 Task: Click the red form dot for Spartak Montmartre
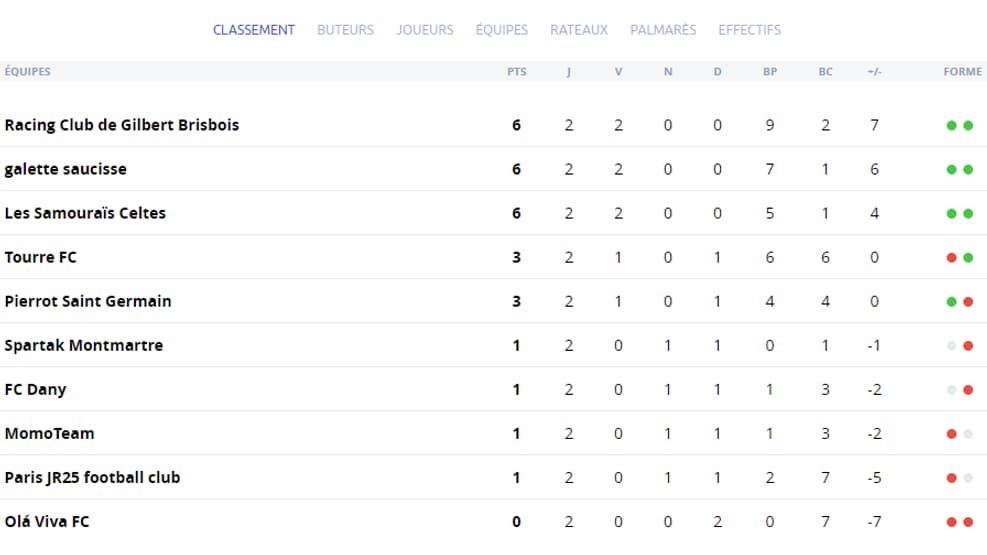tap(968, 345)
